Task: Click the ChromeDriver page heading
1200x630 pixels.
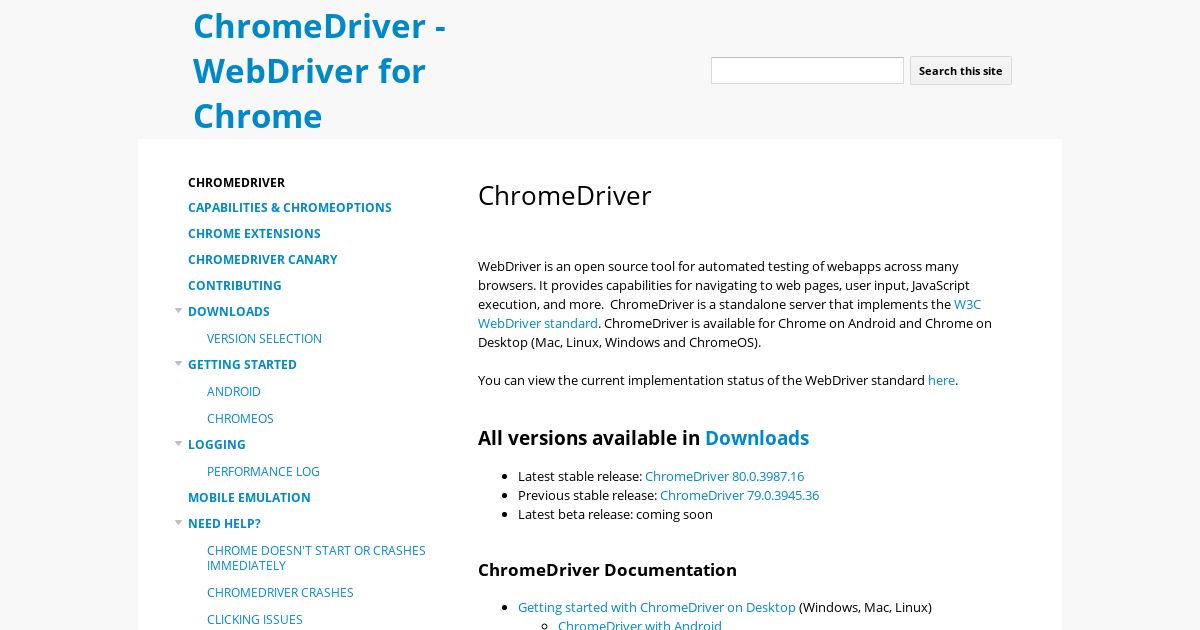Action: pyautogui.click(x=565, y=196)
